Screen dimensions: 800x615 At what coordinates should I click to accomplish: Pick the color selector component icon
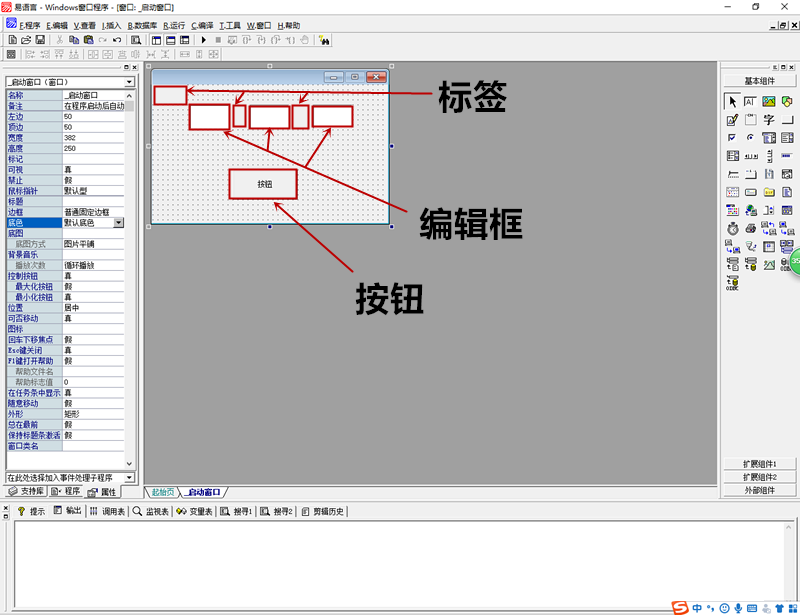(x=732, y=210)
